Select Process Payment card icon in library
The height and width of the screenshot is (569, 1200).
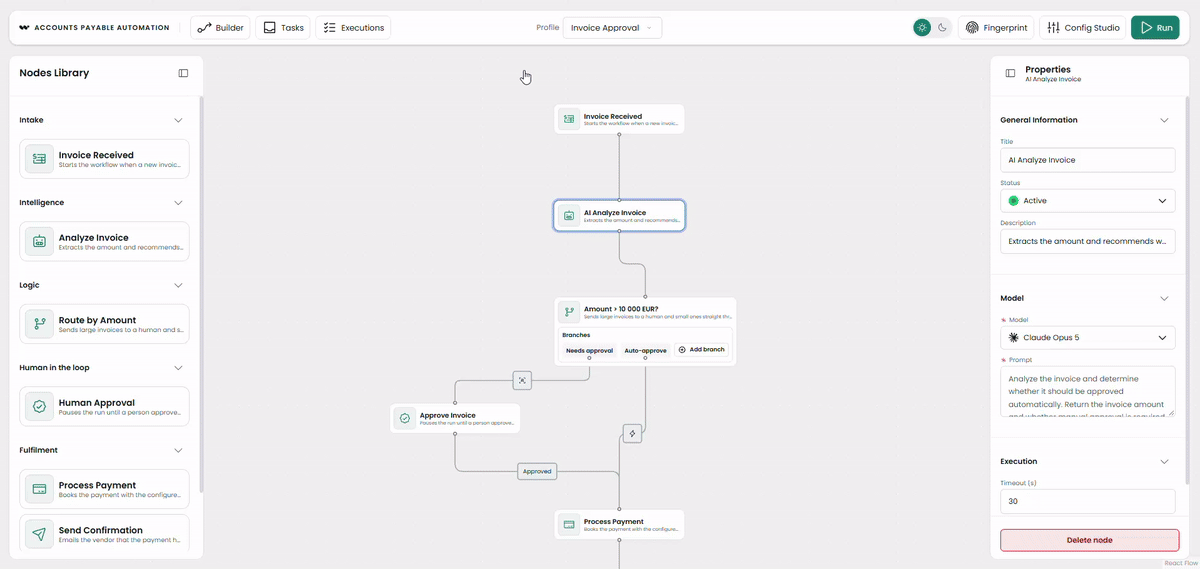tap(39, 489)
